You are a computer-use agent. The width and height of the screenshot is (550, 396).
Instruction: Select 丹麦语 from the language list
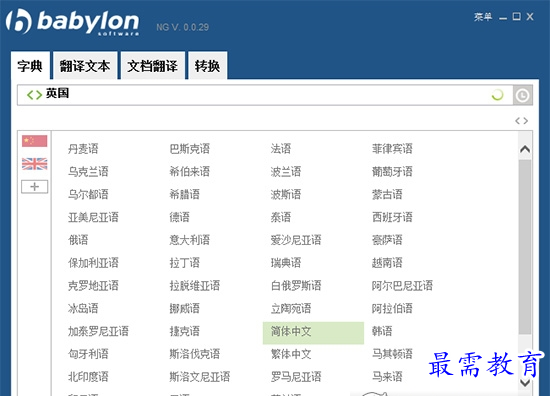pyautogui.click(x=83, y=149)
